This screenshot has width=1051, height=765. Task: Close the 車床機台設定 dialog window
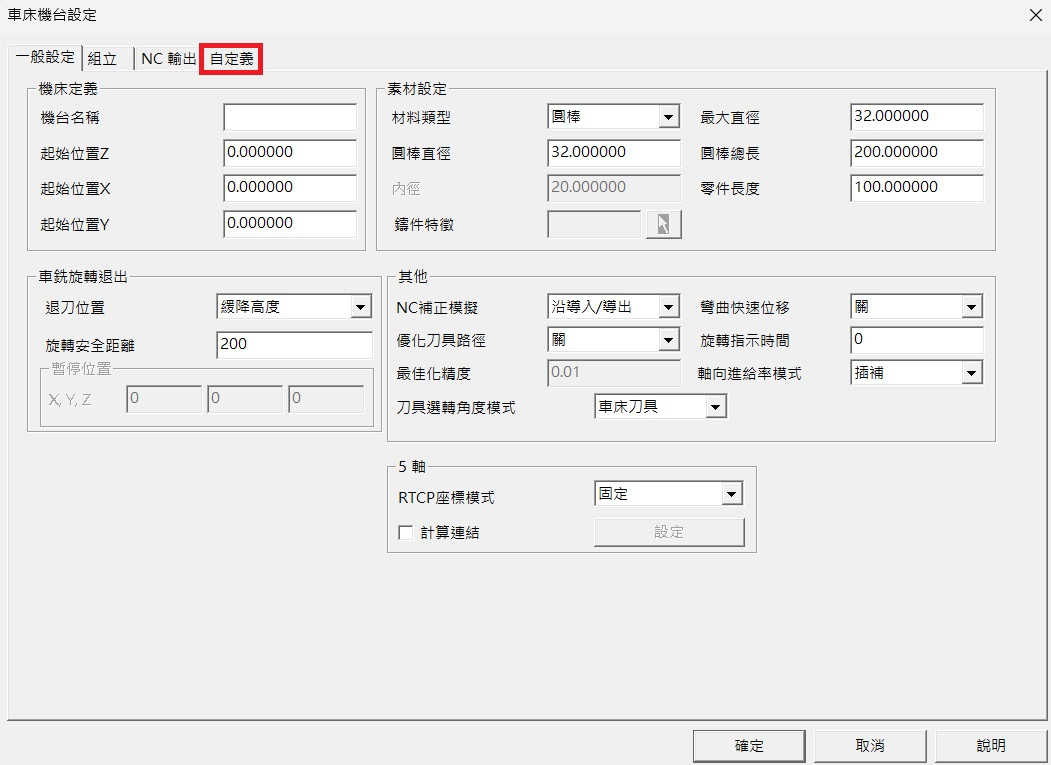tap(1035, 15)
